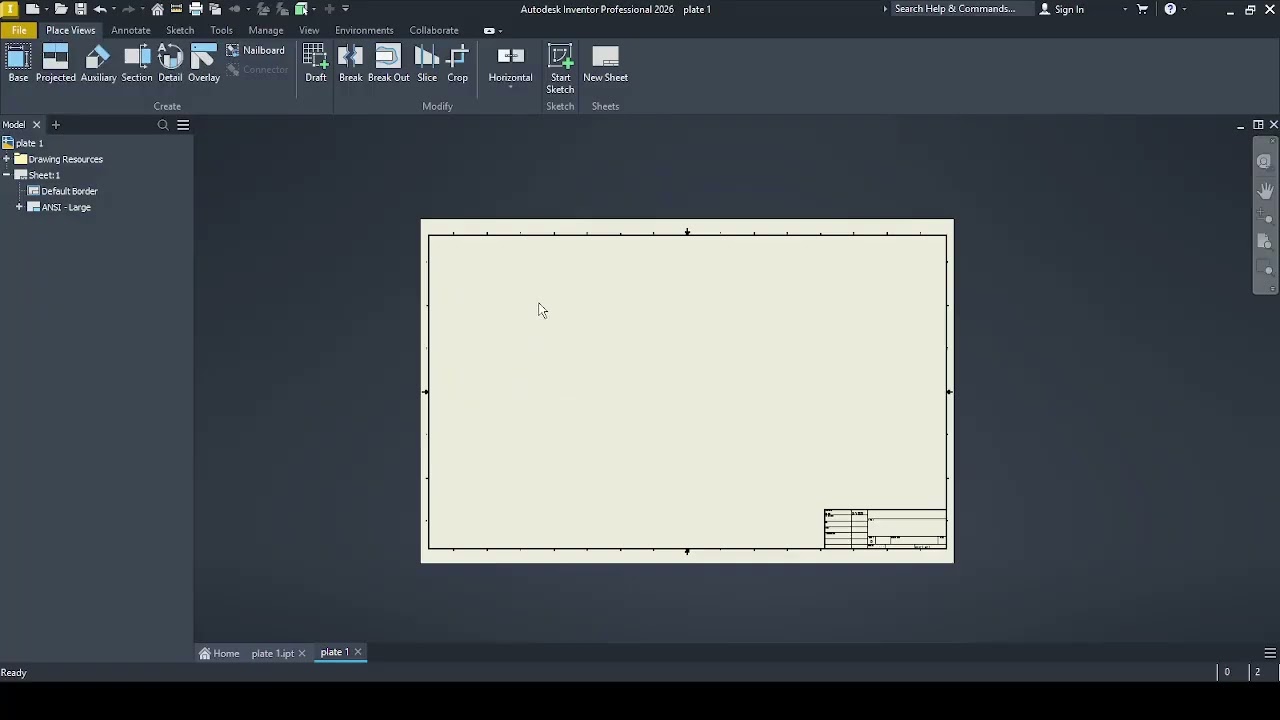The image size is (1280, 720).
Task: Print the drawing using printer icon
Action: click(196, 9)
